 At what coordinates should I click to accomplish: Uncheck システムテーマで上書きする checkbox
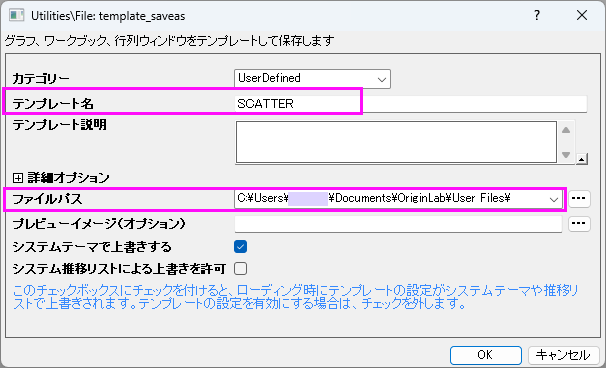tap(240, 247)
